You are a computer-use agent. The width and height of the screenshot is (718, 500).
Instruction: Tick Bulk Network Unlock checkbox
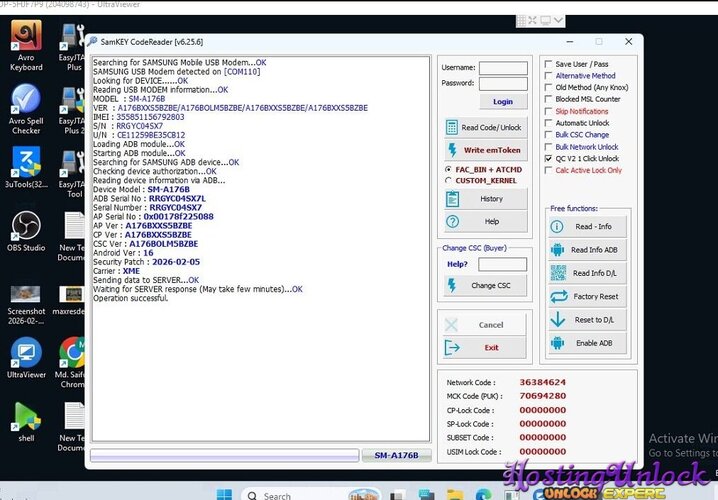coord(548,147)
